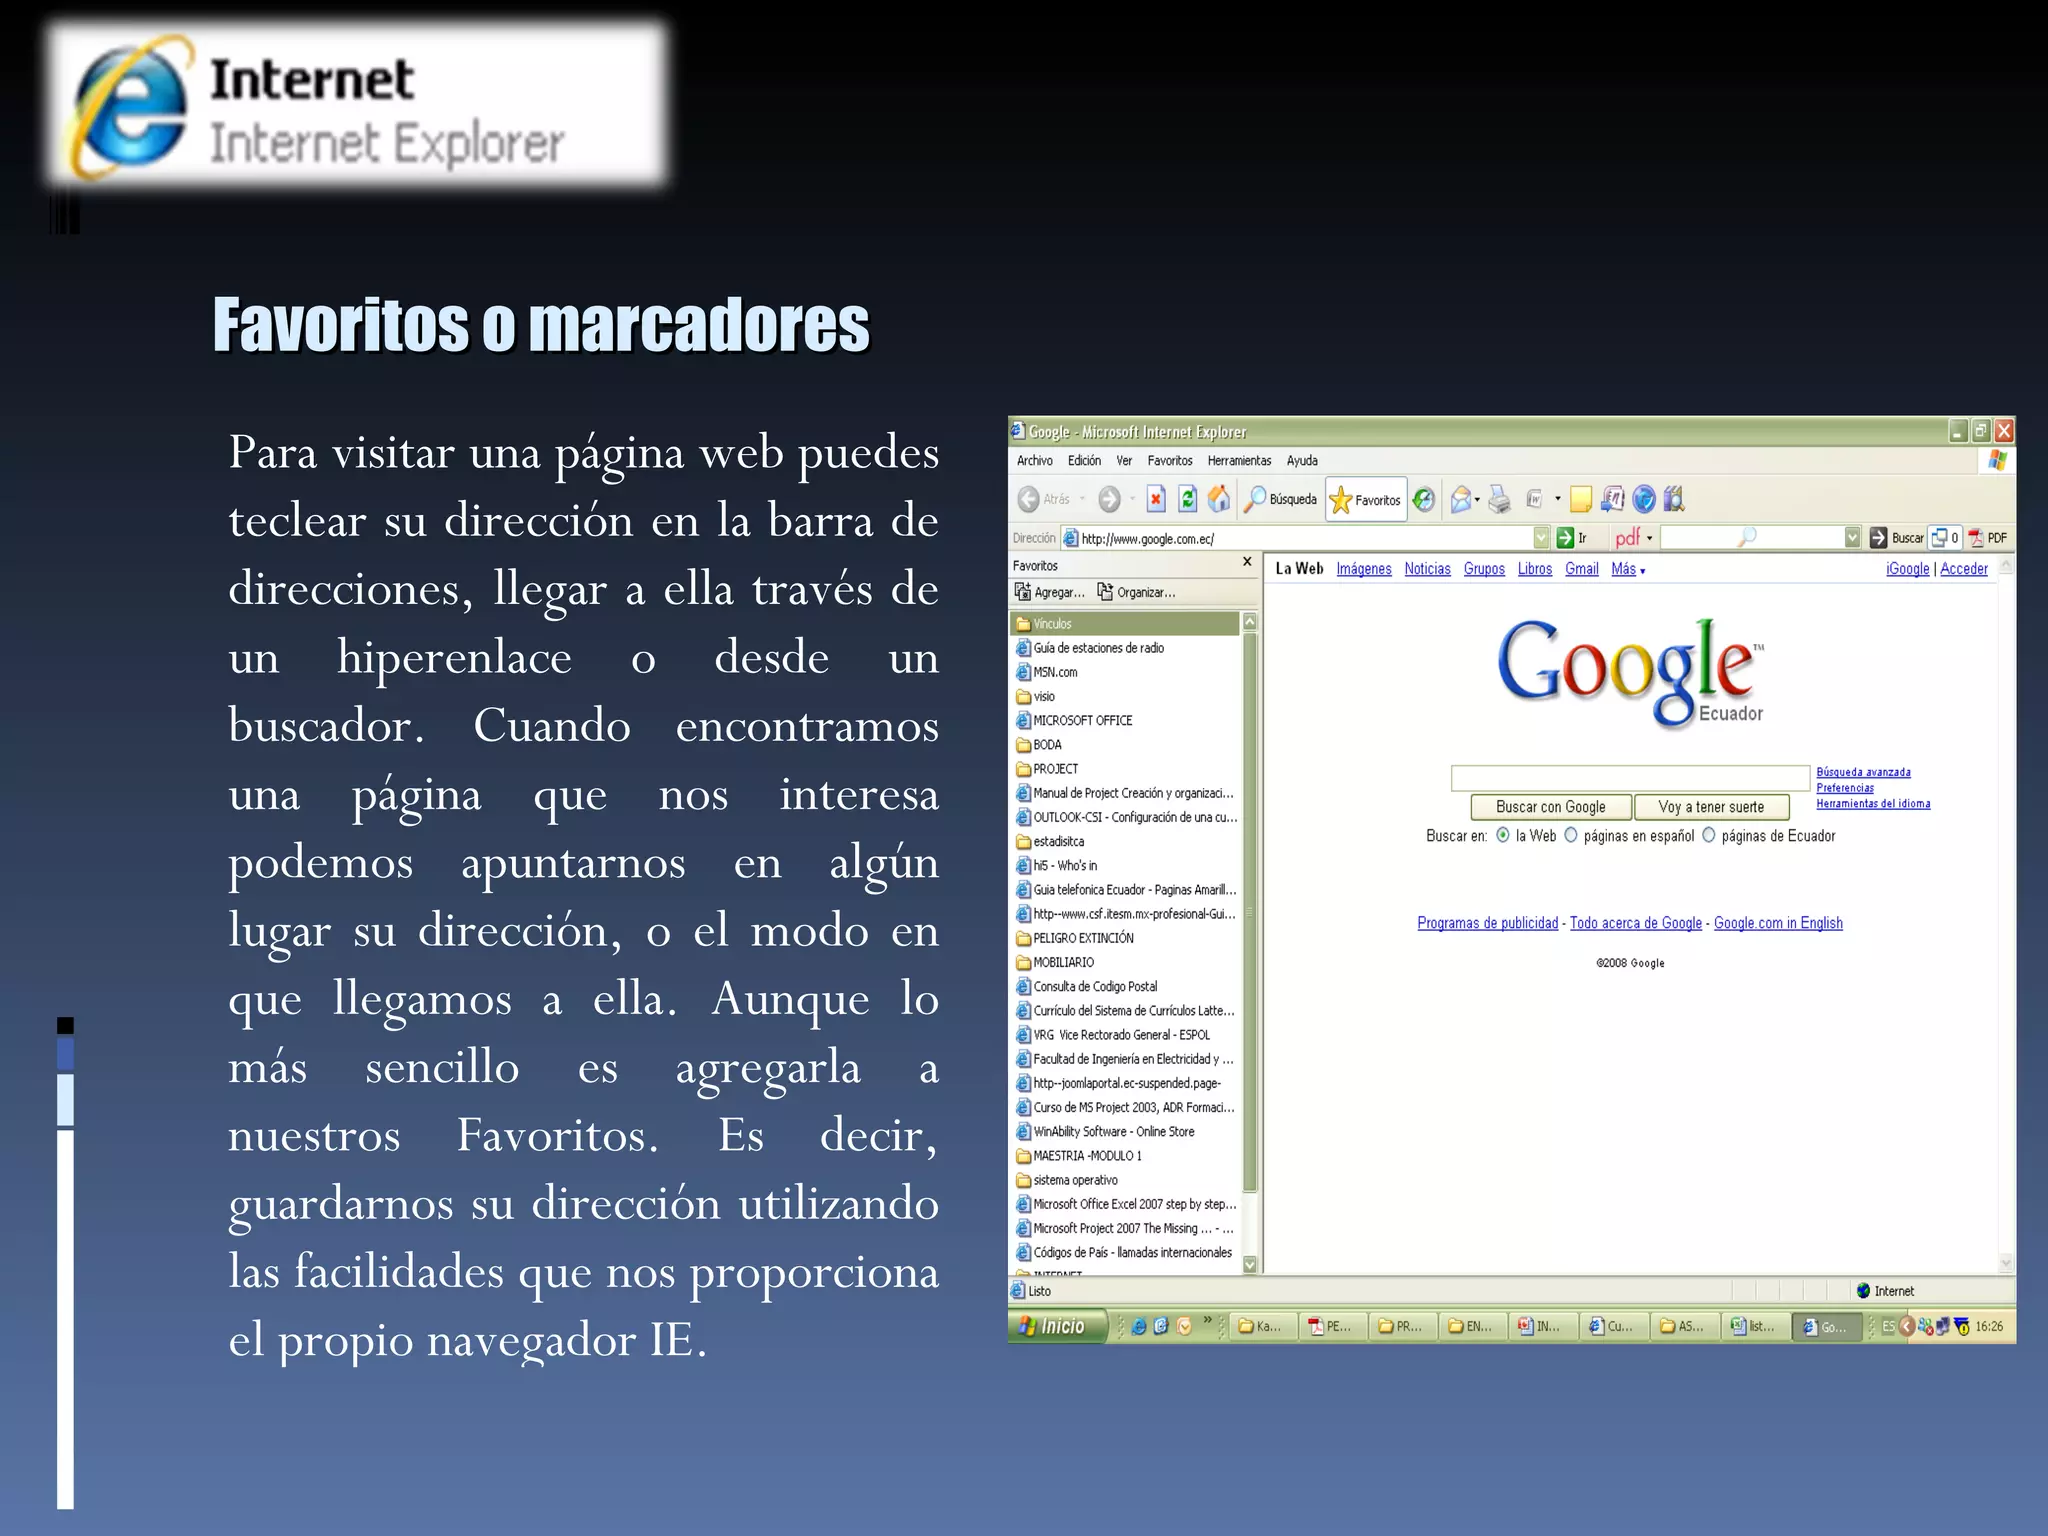Screen dimensions: 2048x1536
Task: Click the yellow note toolbar icon
Action: (x=1581, y=499)
